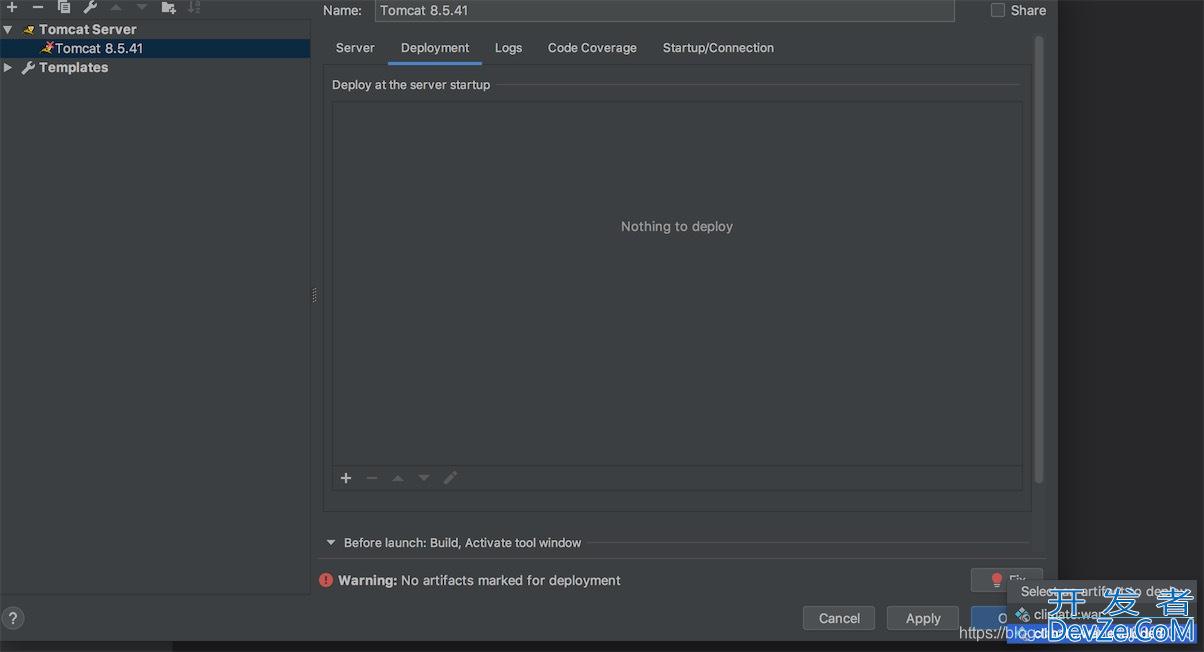The width and height of the screenshot is (1204, 652).
Task: Open the Logs tab
Action: point(508,48)
